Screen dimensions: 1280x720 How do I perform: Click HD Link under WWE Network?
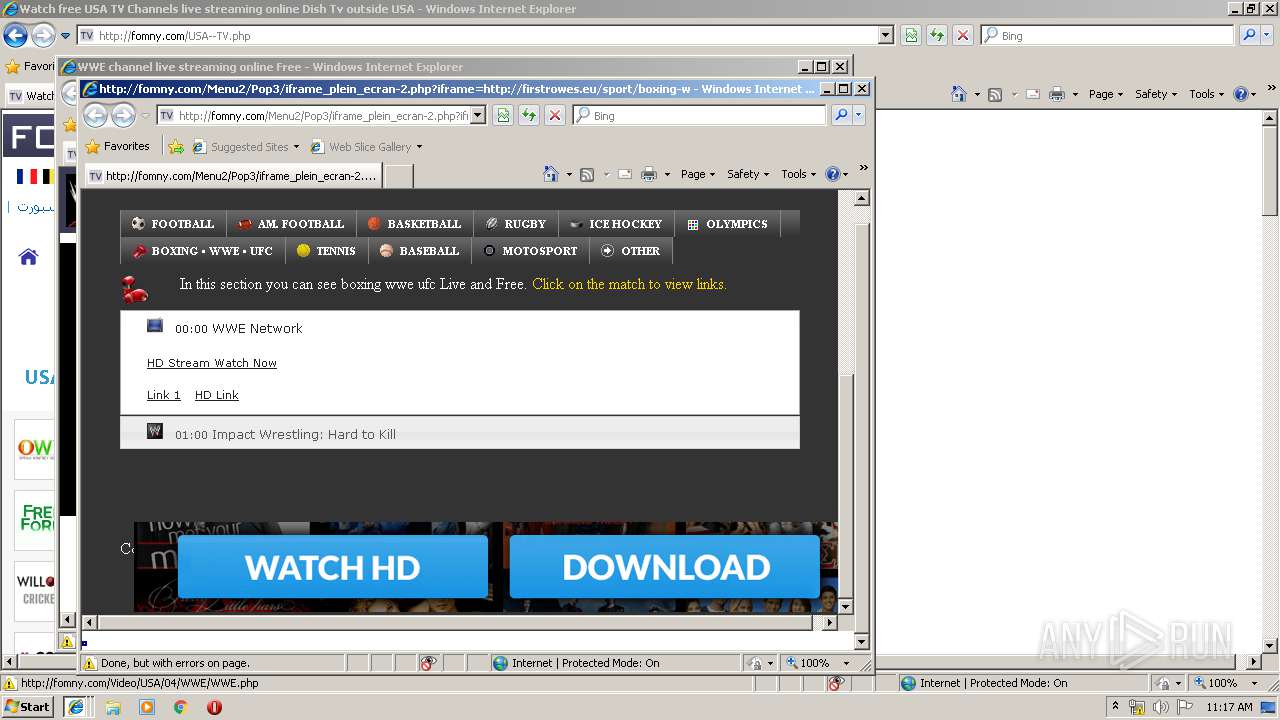217,395
